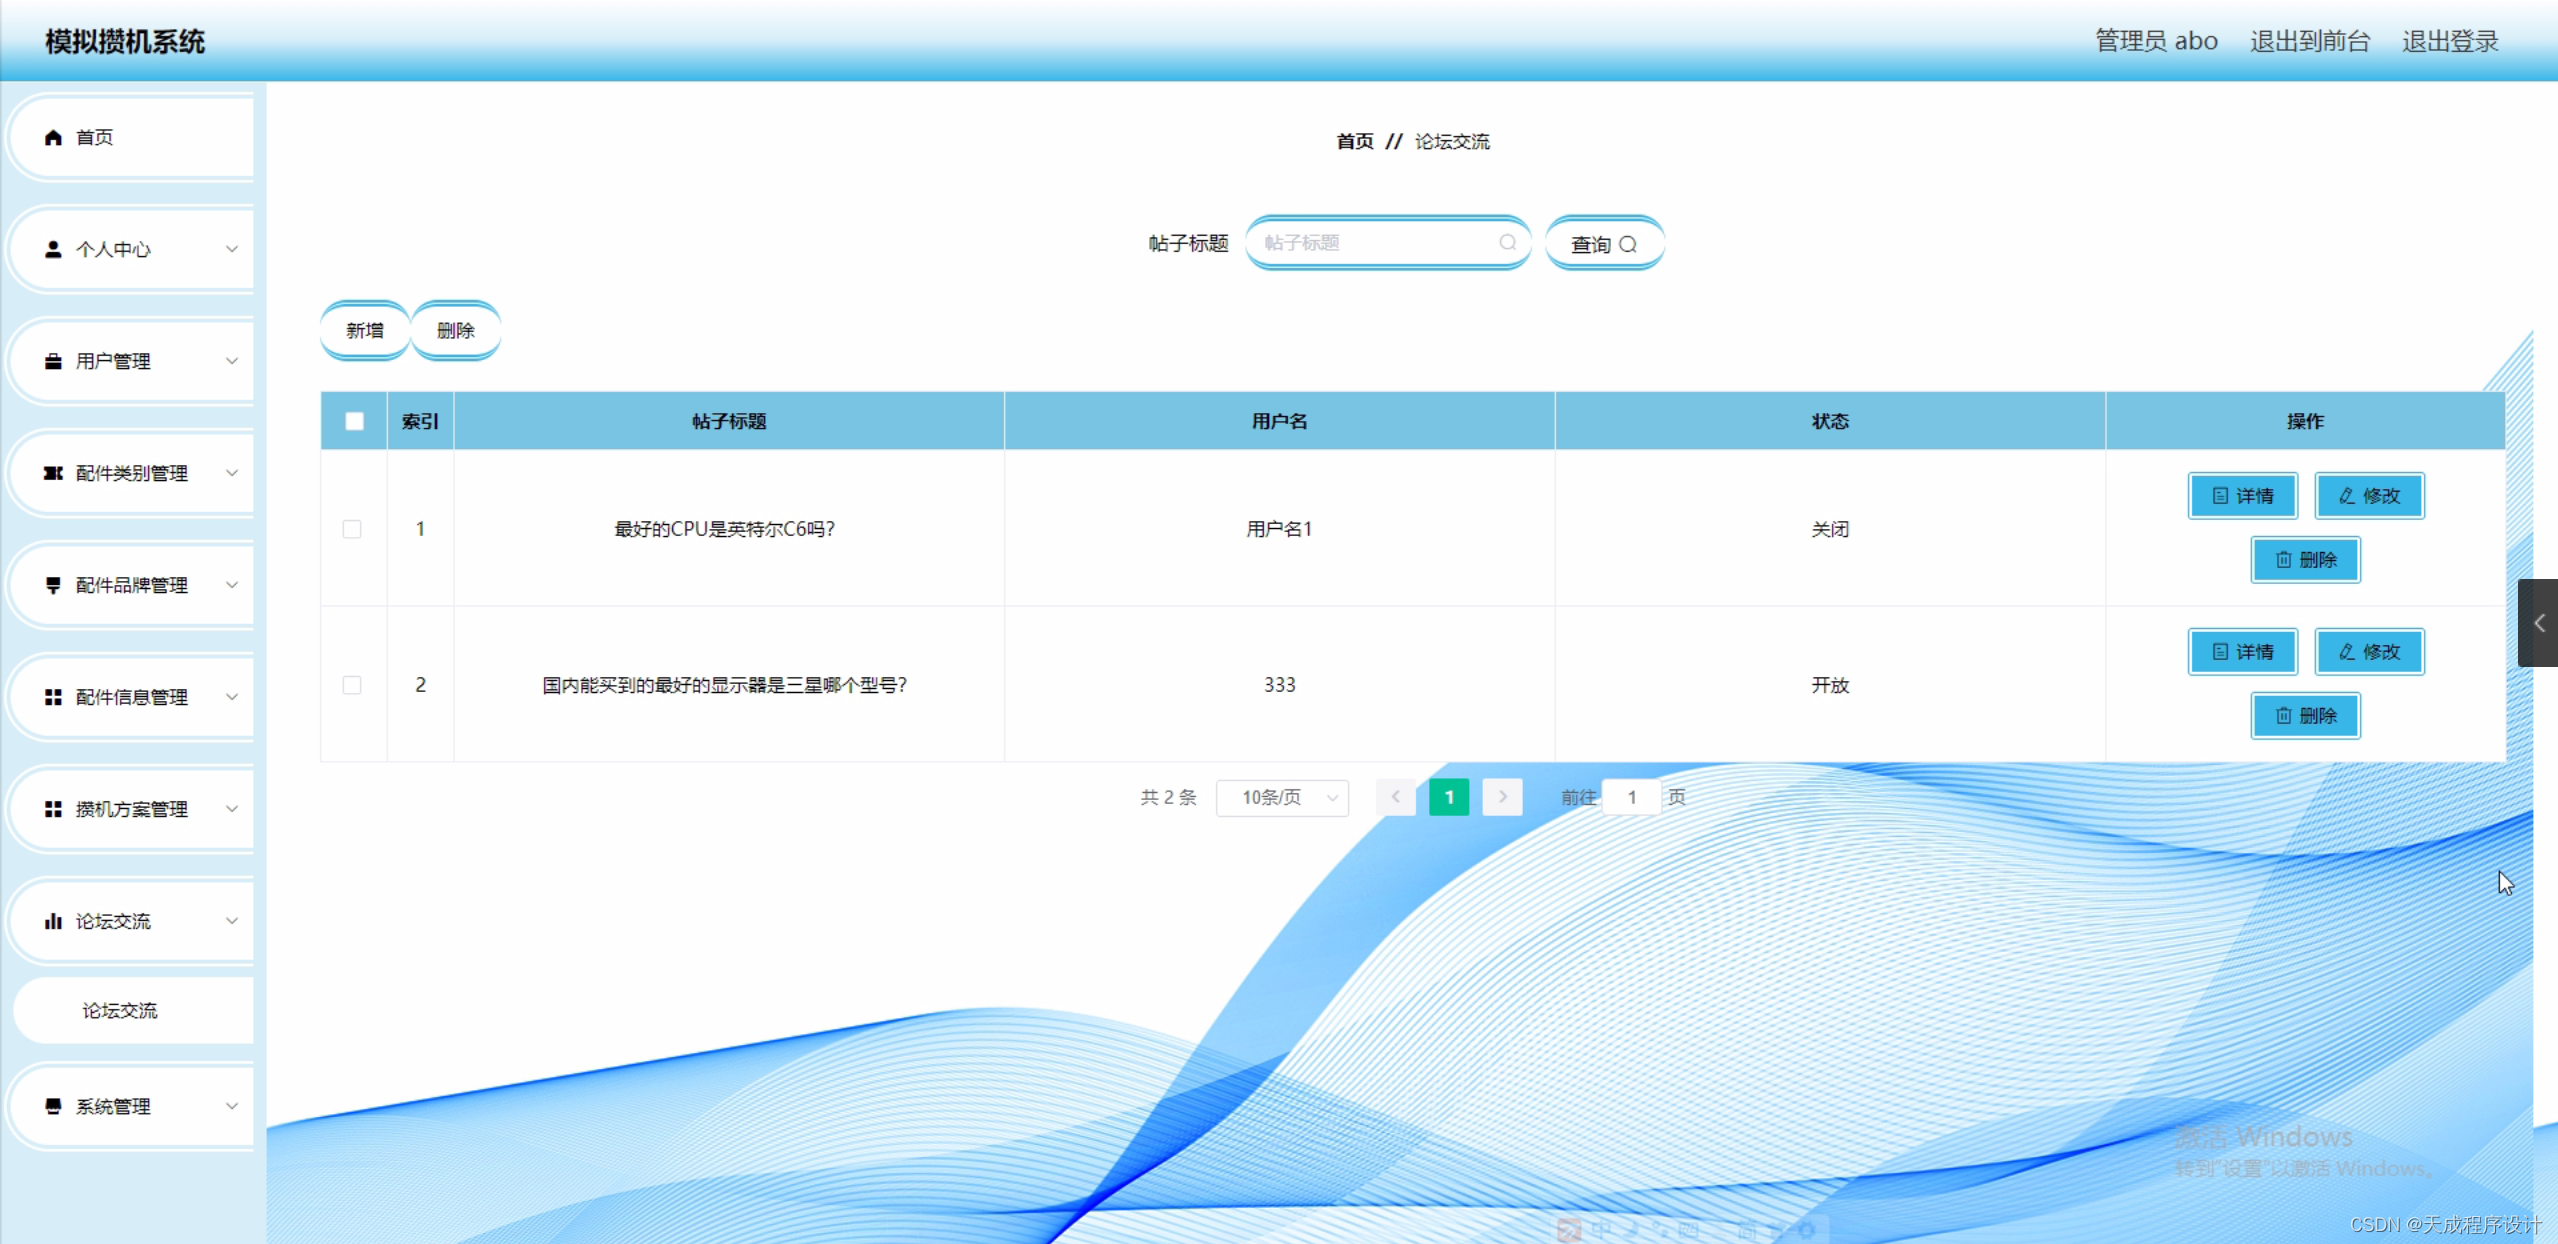Click the search icon inside 帖子标题 field

click(1507, 243)
